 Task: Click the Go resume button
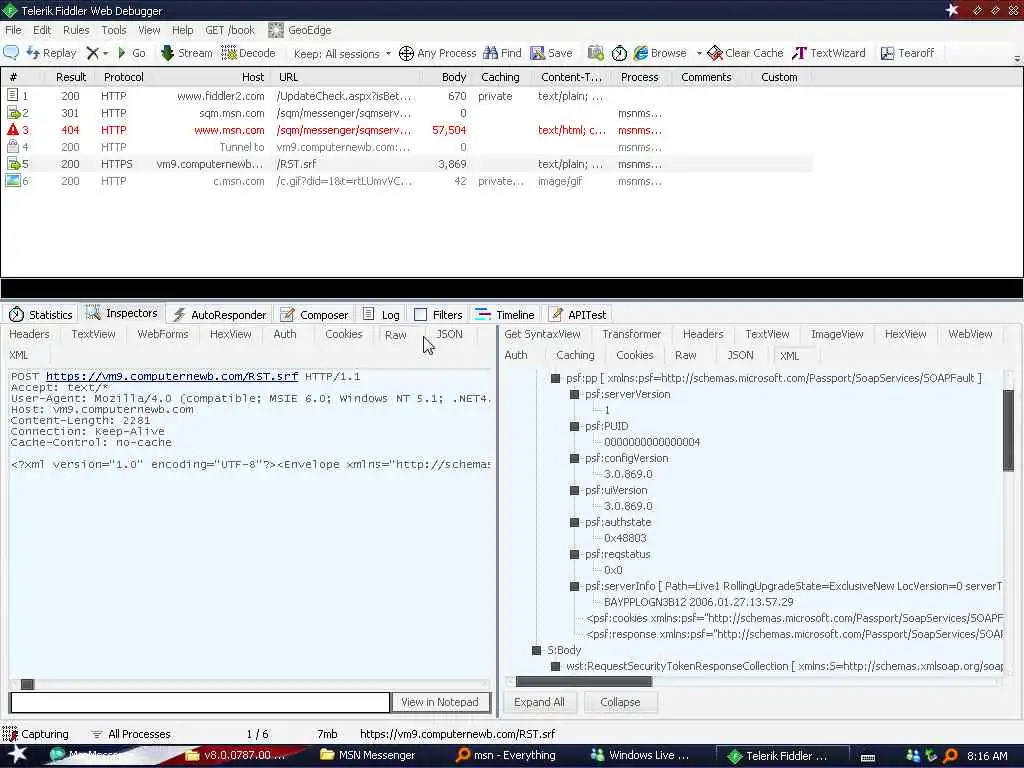click(131, 54)
